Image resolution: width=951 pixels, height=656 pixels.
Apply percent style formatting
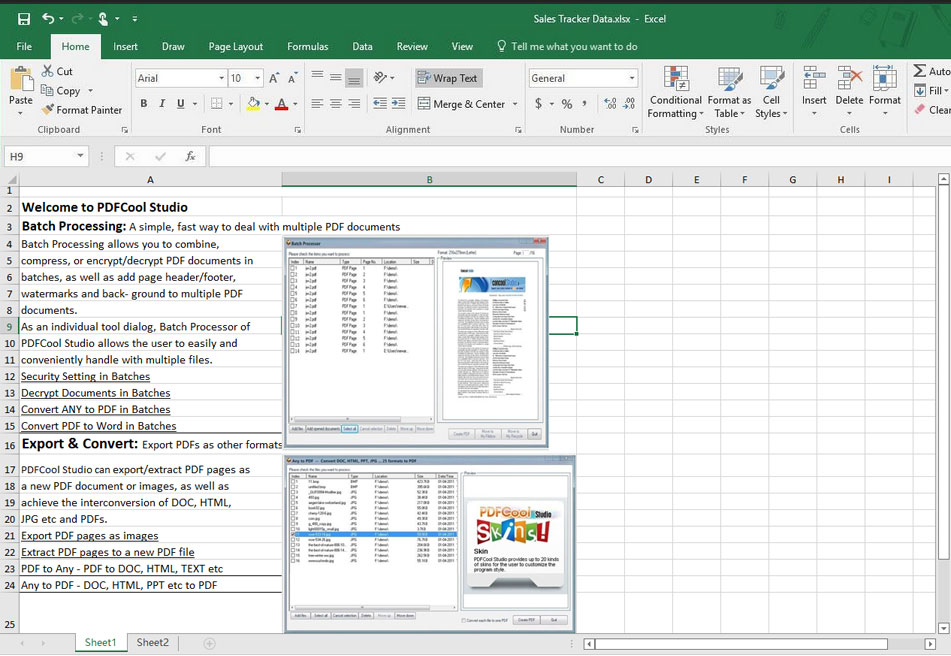(566, 104)
